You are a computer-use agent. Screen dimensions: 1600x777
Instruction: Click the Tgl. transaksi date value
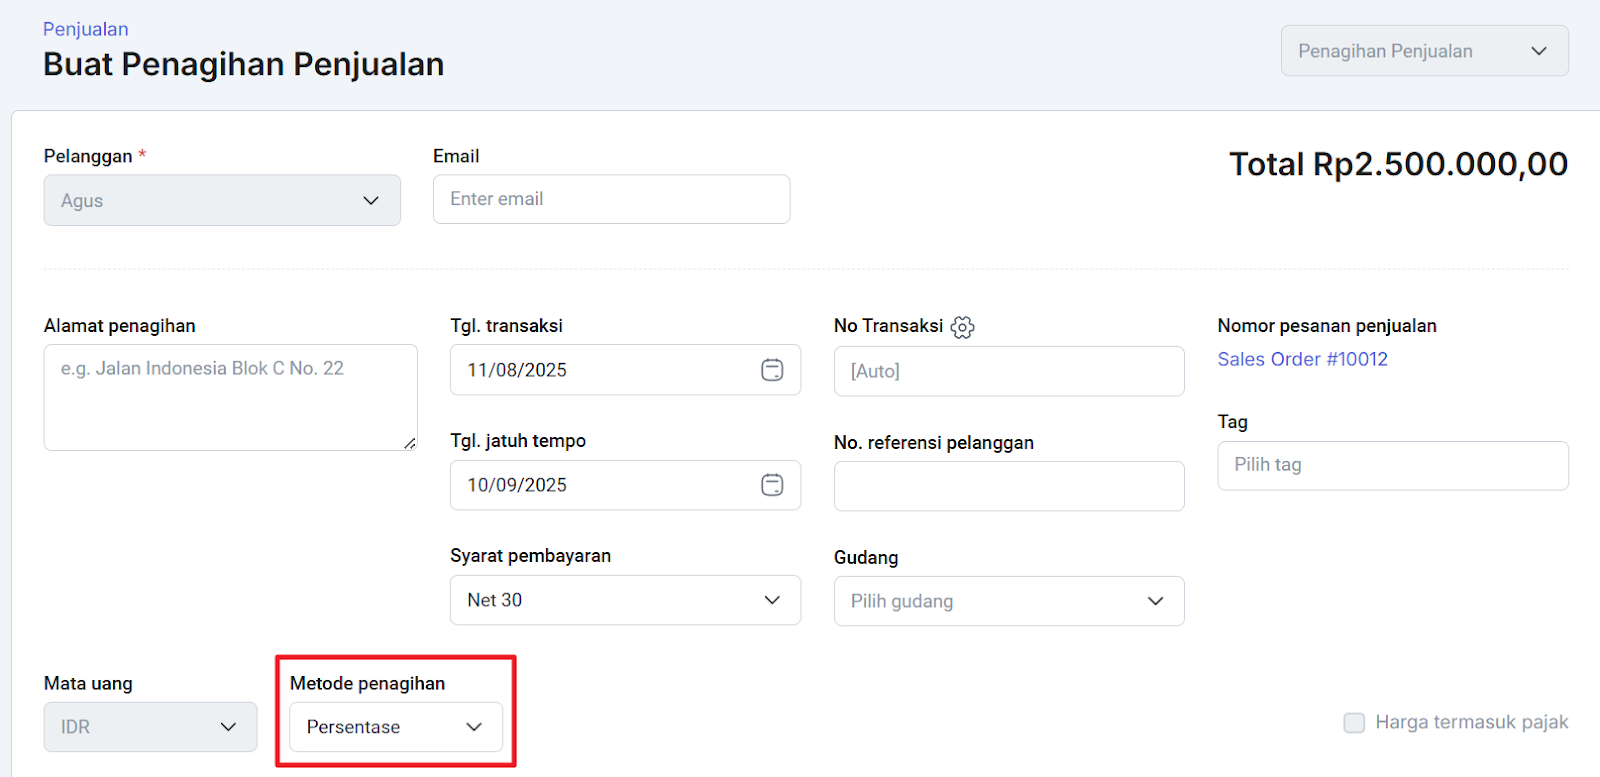517,370
